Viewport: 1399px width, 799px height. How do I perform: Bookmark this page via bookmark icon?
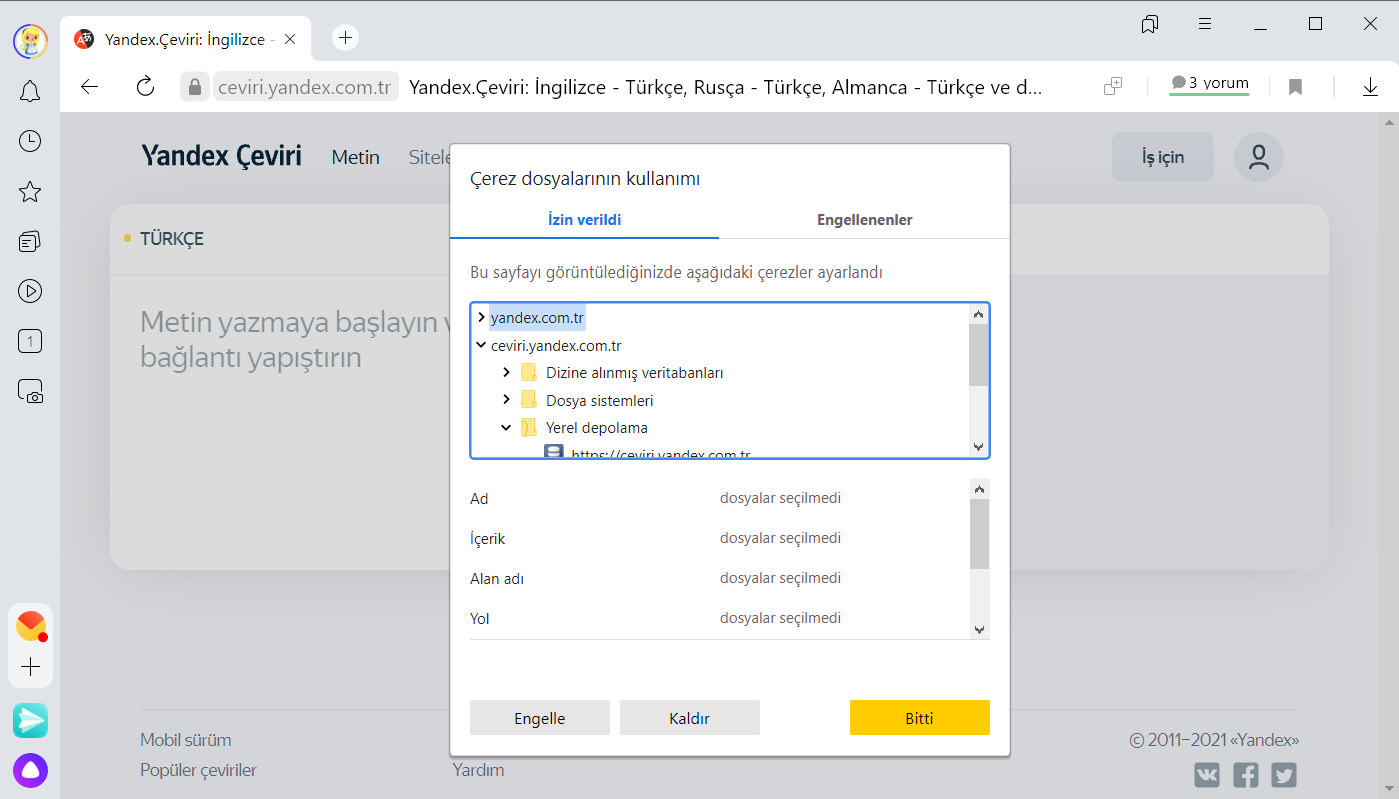click(x=1295, y=87)
